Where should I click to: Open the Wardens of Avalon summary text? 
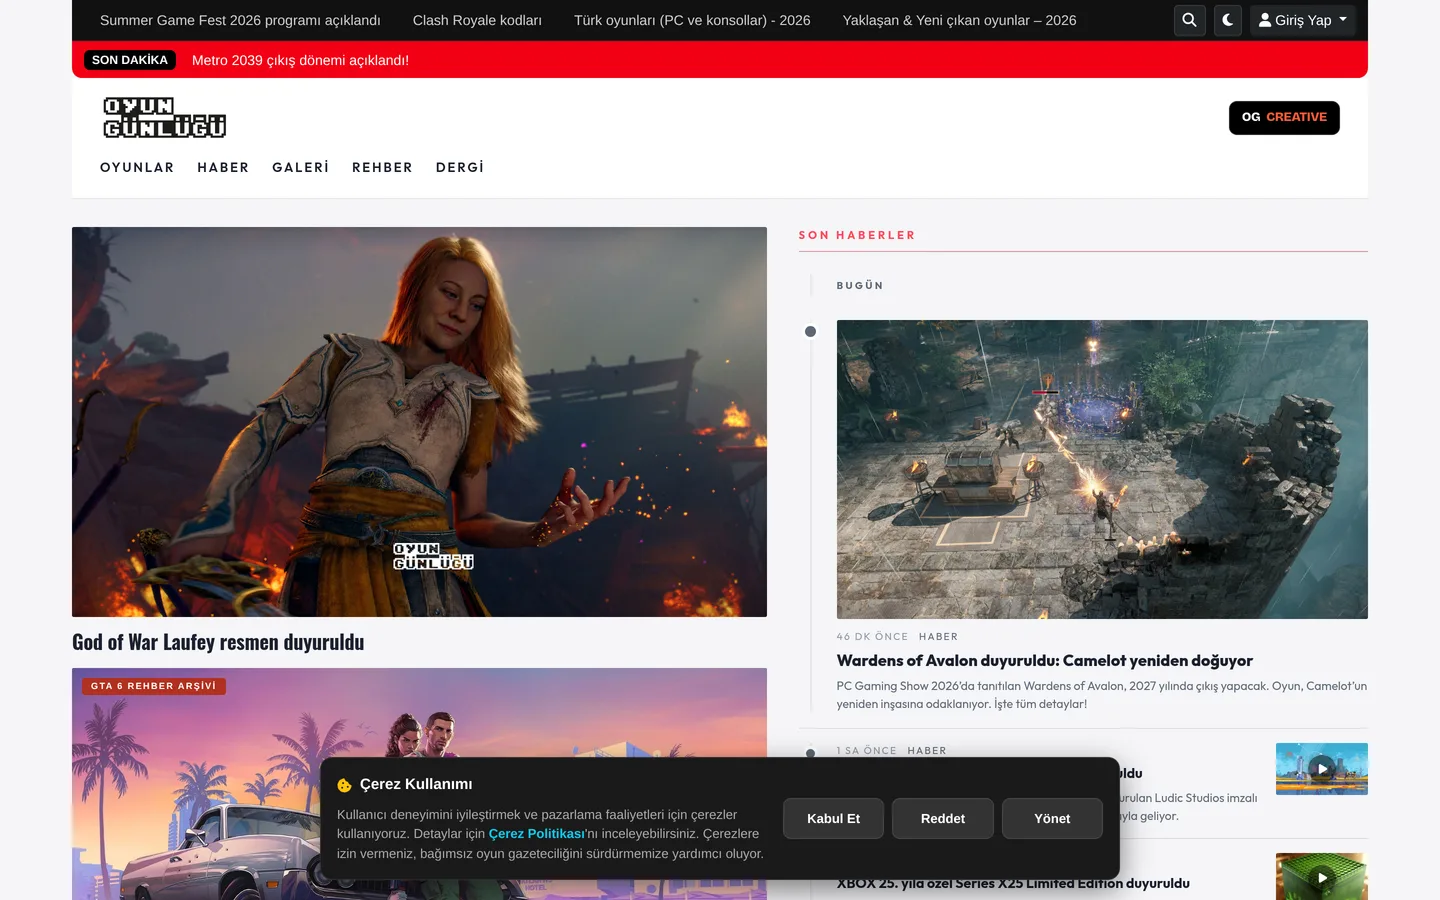[x=1102, y=695]
